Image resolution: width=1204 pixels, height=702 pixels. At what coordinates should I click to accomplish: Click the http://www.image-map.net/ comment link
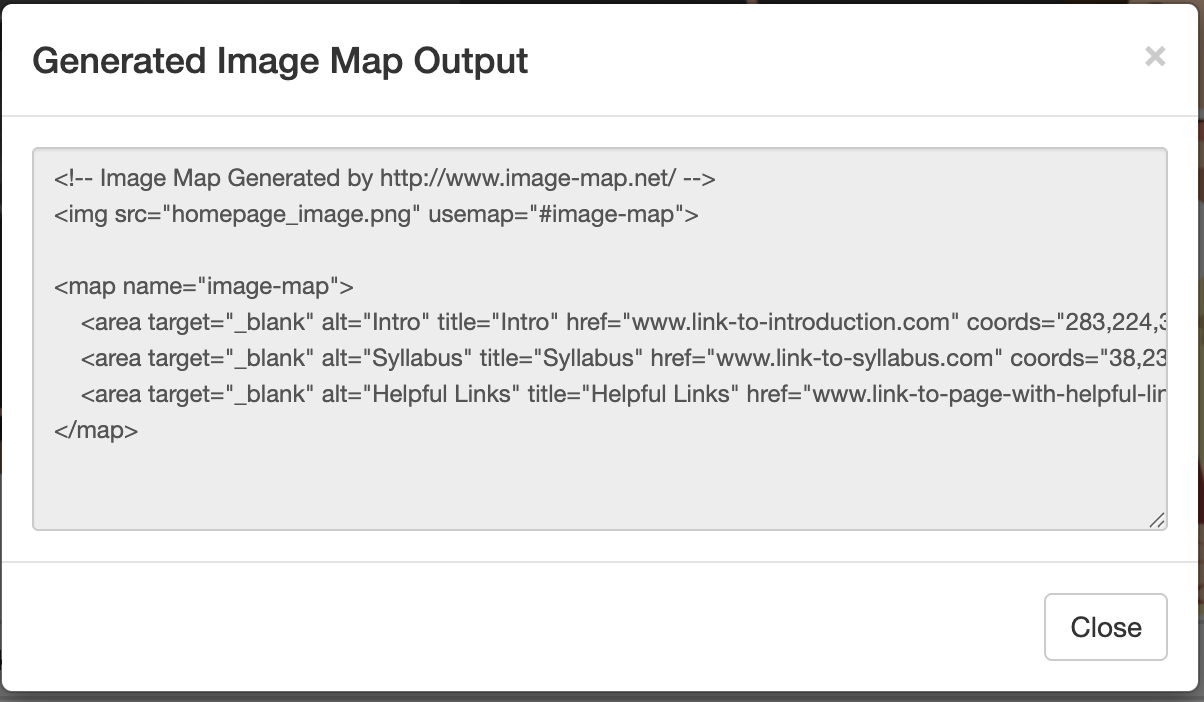point(525,178)
